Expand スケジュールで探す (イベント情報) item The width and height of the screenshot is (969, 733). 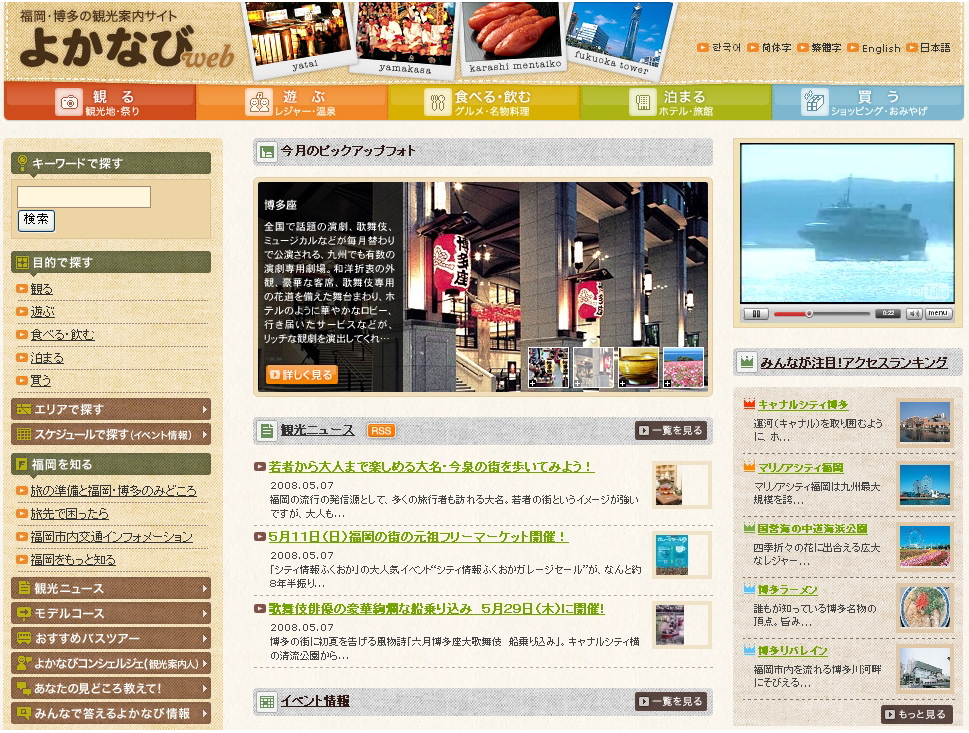111,434
